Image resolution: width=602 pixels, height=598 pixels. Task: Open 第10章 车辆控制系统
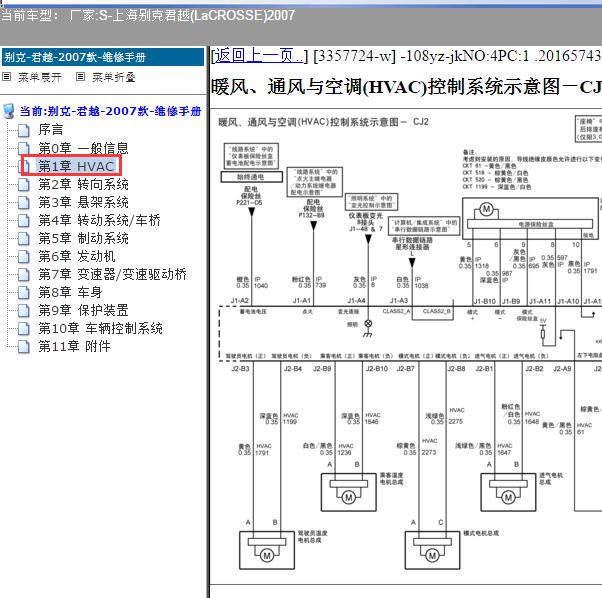pyautogui.click(x=101, y=329)
